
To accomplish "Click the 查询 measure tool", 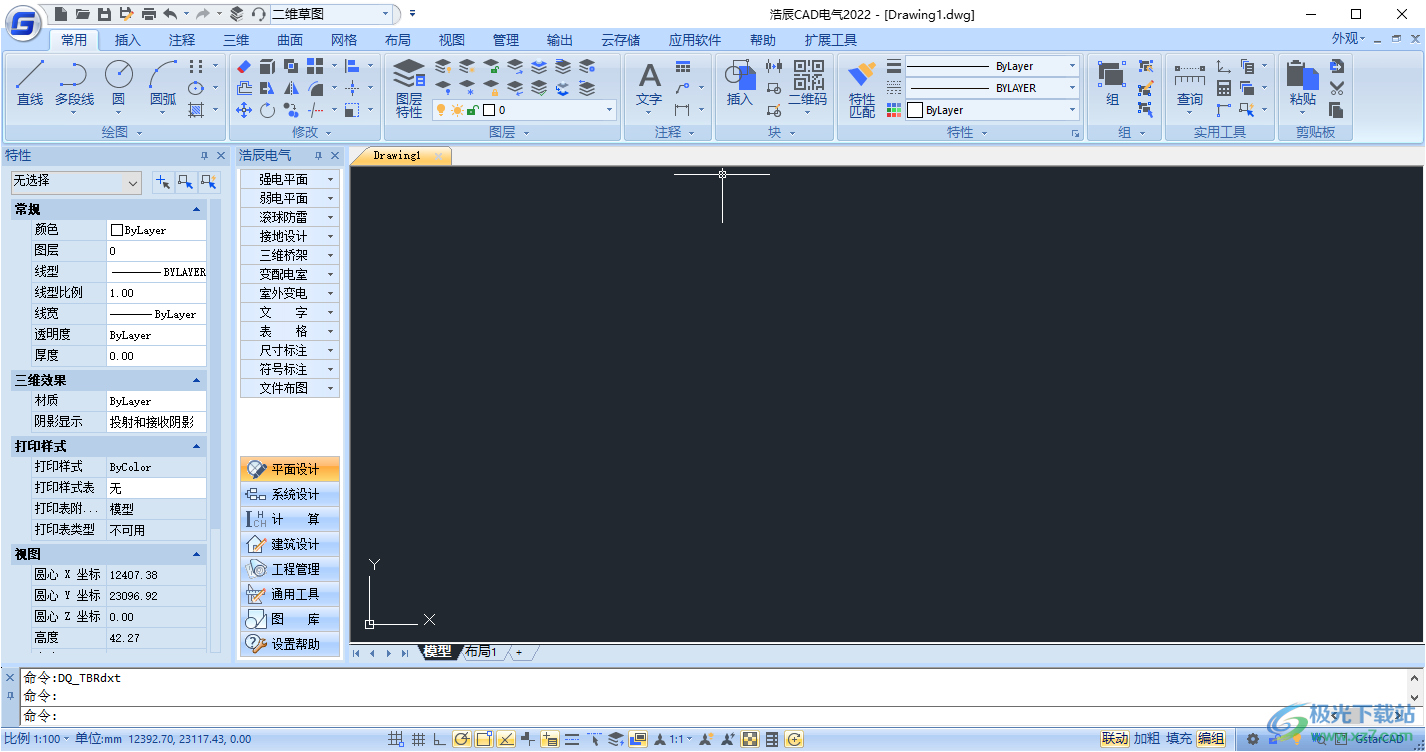I will pos(1190,84).
